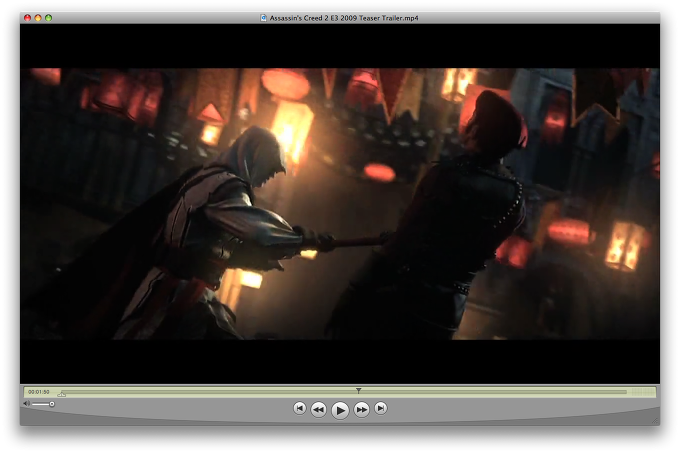680x453 pixels.
Task: Click the timeline scrub bar
Action: click(345, 392)
